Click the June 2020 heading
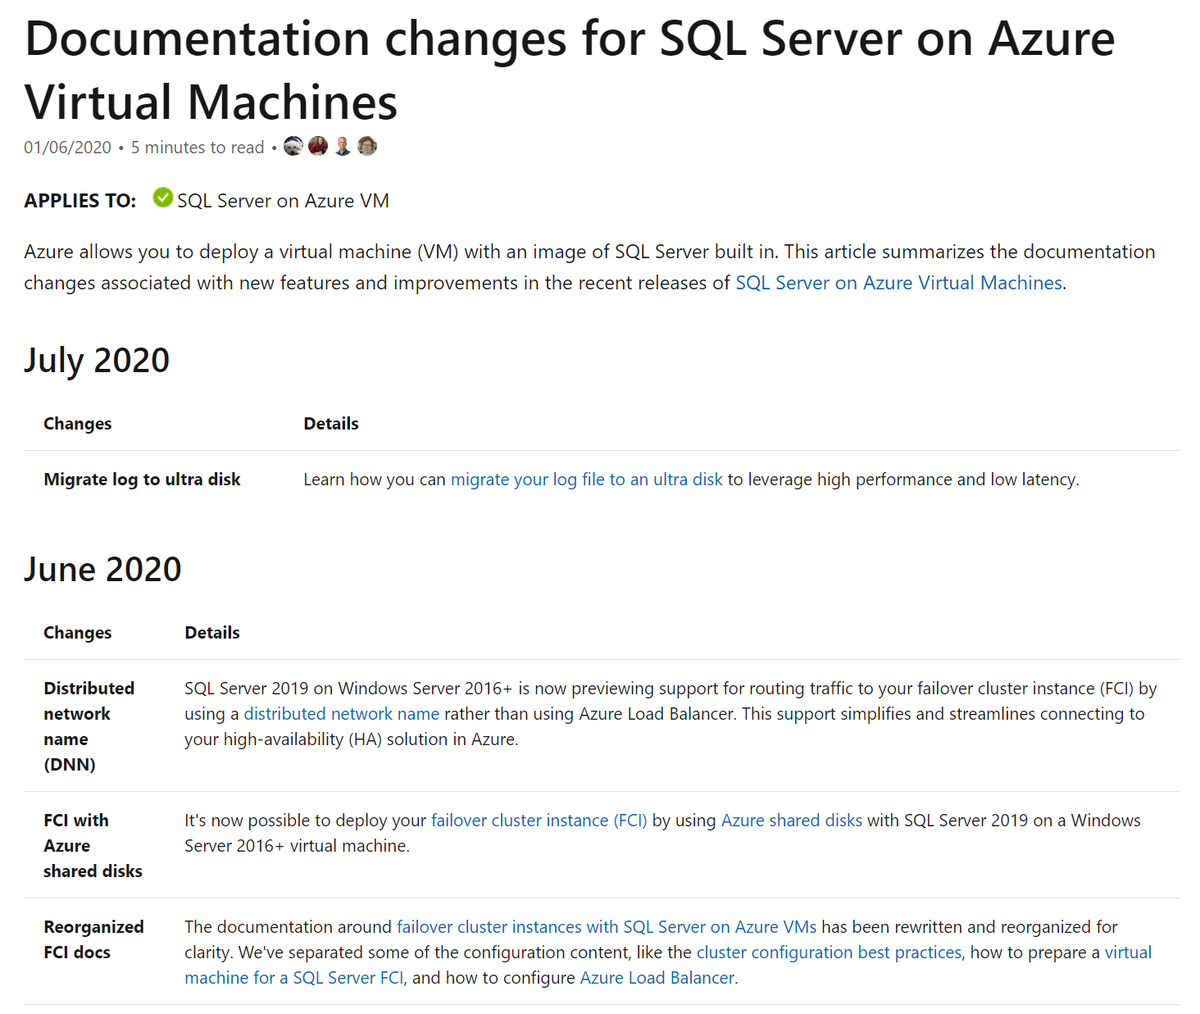Viewport: 1200px width, 1014px height. click(x=103, y=569)
